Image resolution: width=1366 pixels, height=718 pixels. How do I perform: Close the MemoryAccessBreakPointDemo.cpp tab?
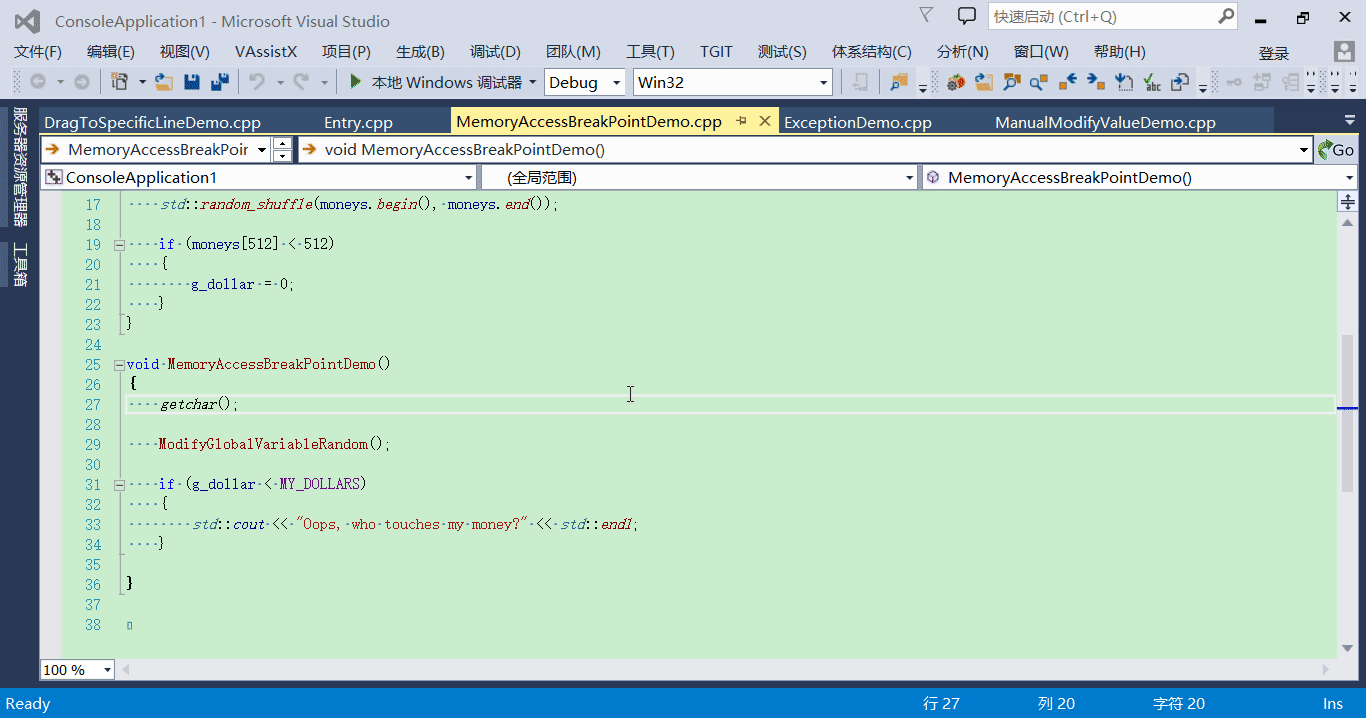765,121
